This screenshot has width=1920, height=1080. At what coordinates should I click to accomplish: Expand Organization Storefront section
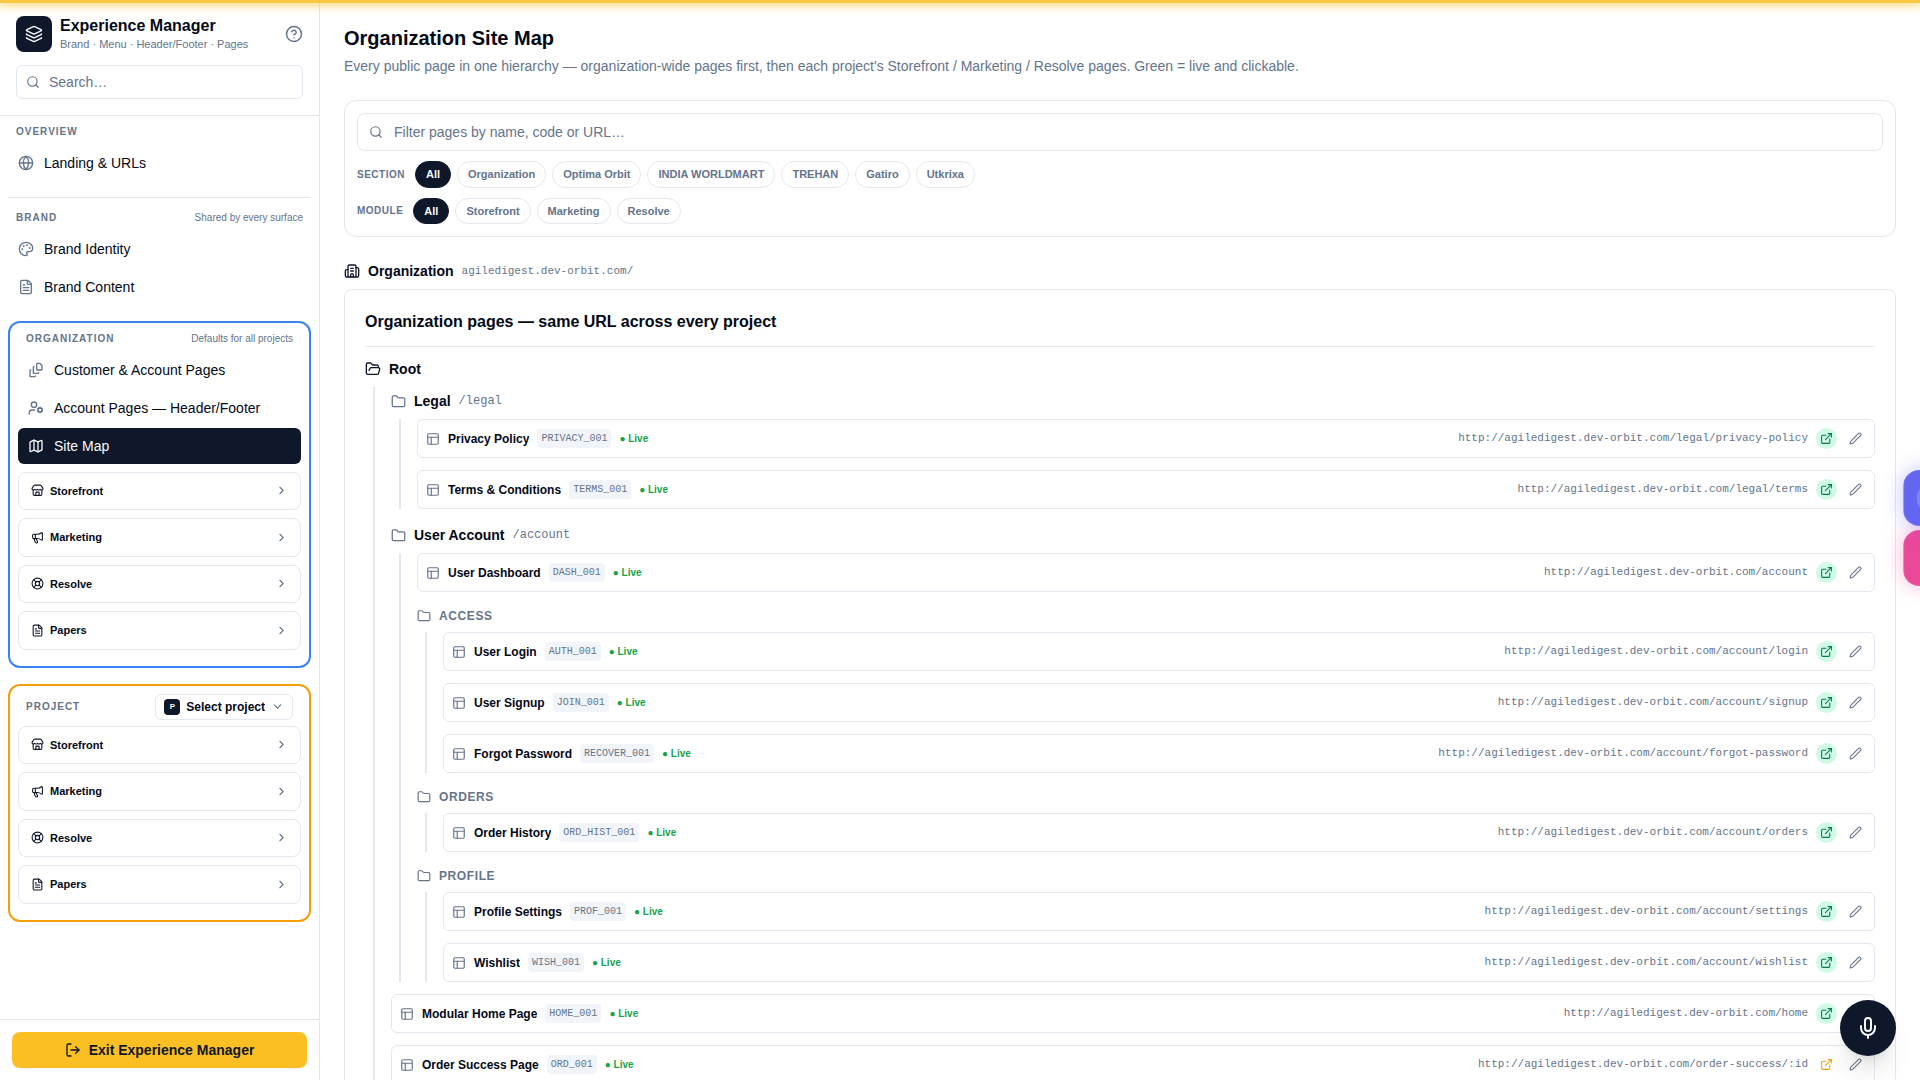[x=159, y=491]
